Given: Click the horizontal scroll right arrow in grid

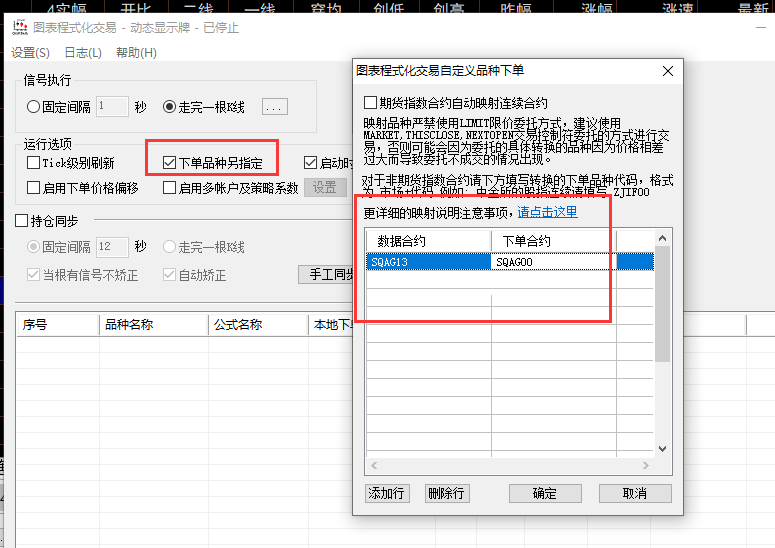Looking at the screenshot, I should (x=646, y=465).
